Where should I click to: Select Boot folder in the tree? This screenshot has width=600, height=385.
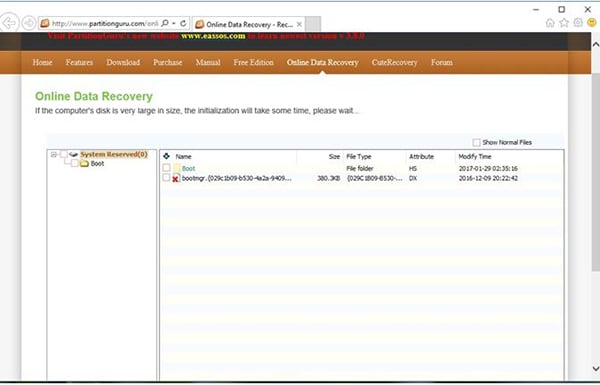pos(97,164)
